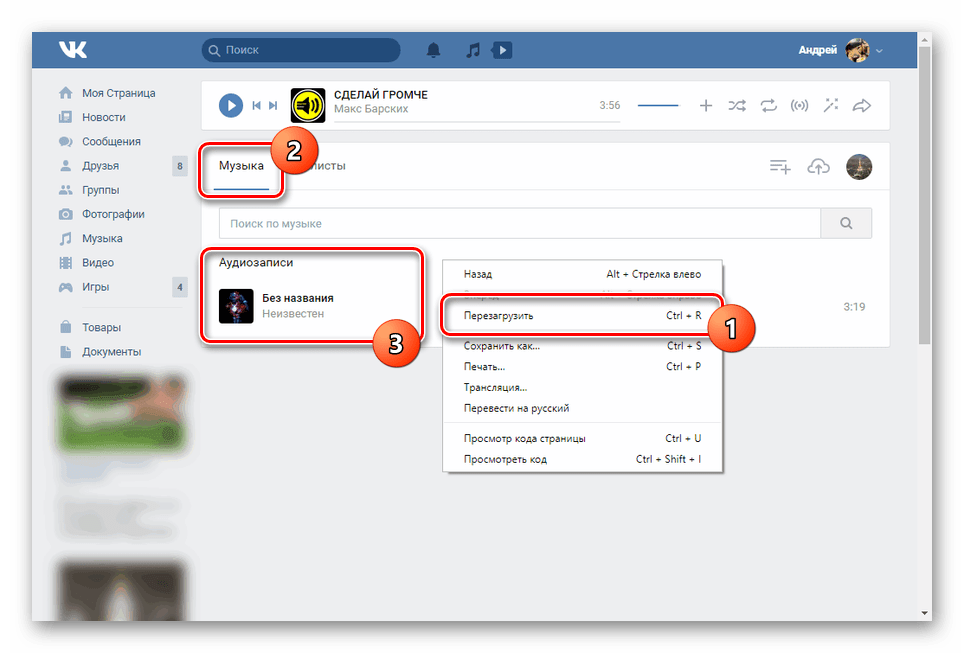Choose Сохранить как in context menu

pyautogui.click(x=502, y=346)
